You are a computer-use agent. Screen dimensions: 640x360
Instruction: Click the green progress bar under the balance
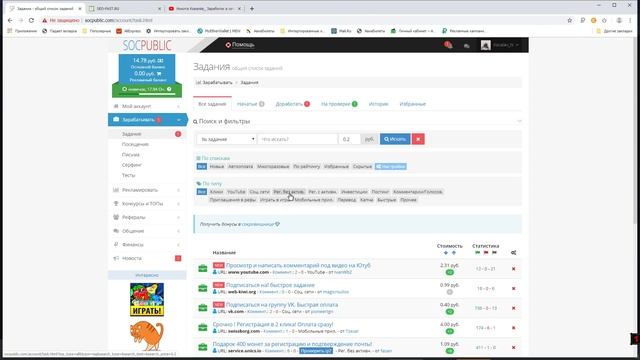(x=147, y=94)
